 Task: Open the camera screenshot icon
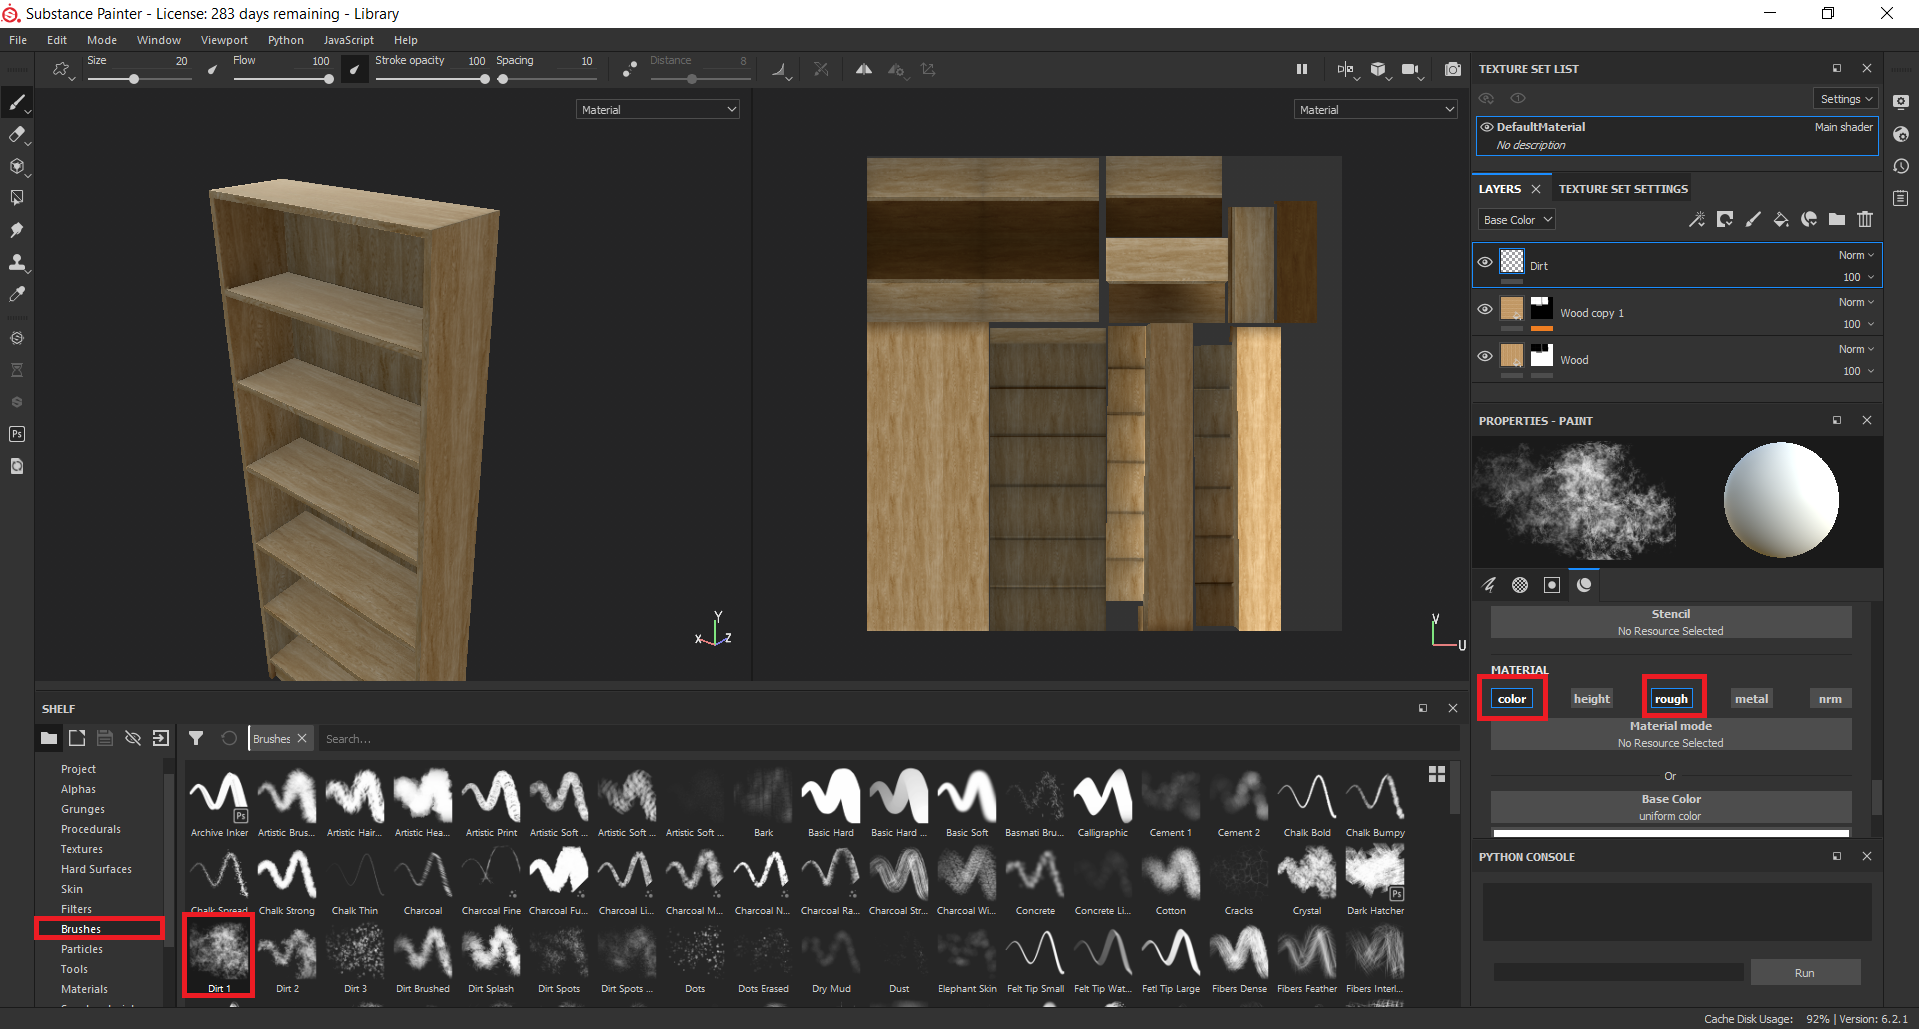click(x=1453, y=69)
